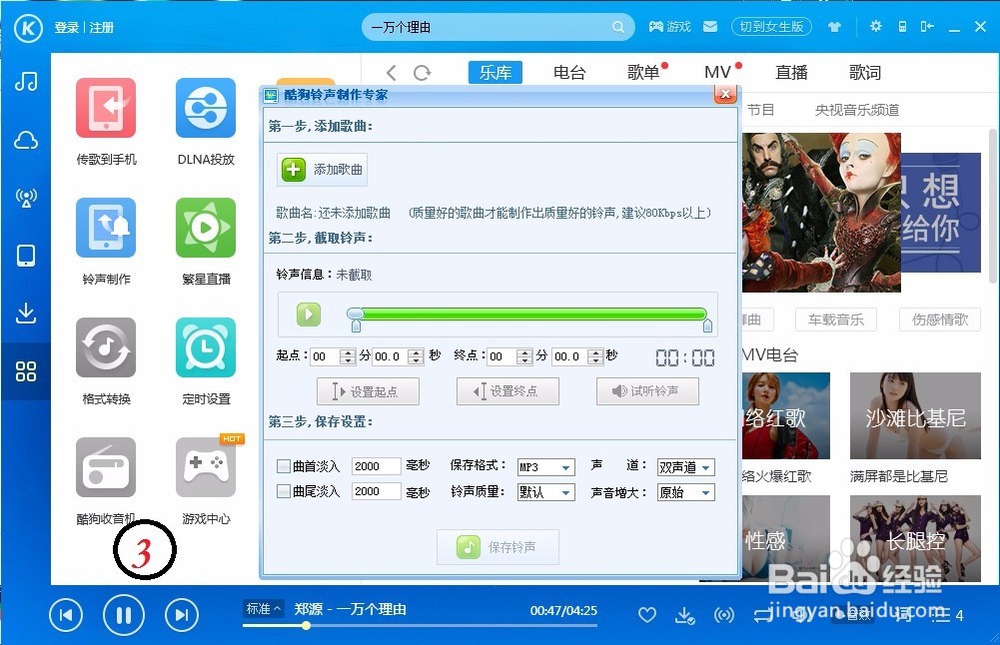Screen dimensions: 1000x645
Task: Switch to the 电台 tab
Action: point(569,73)
